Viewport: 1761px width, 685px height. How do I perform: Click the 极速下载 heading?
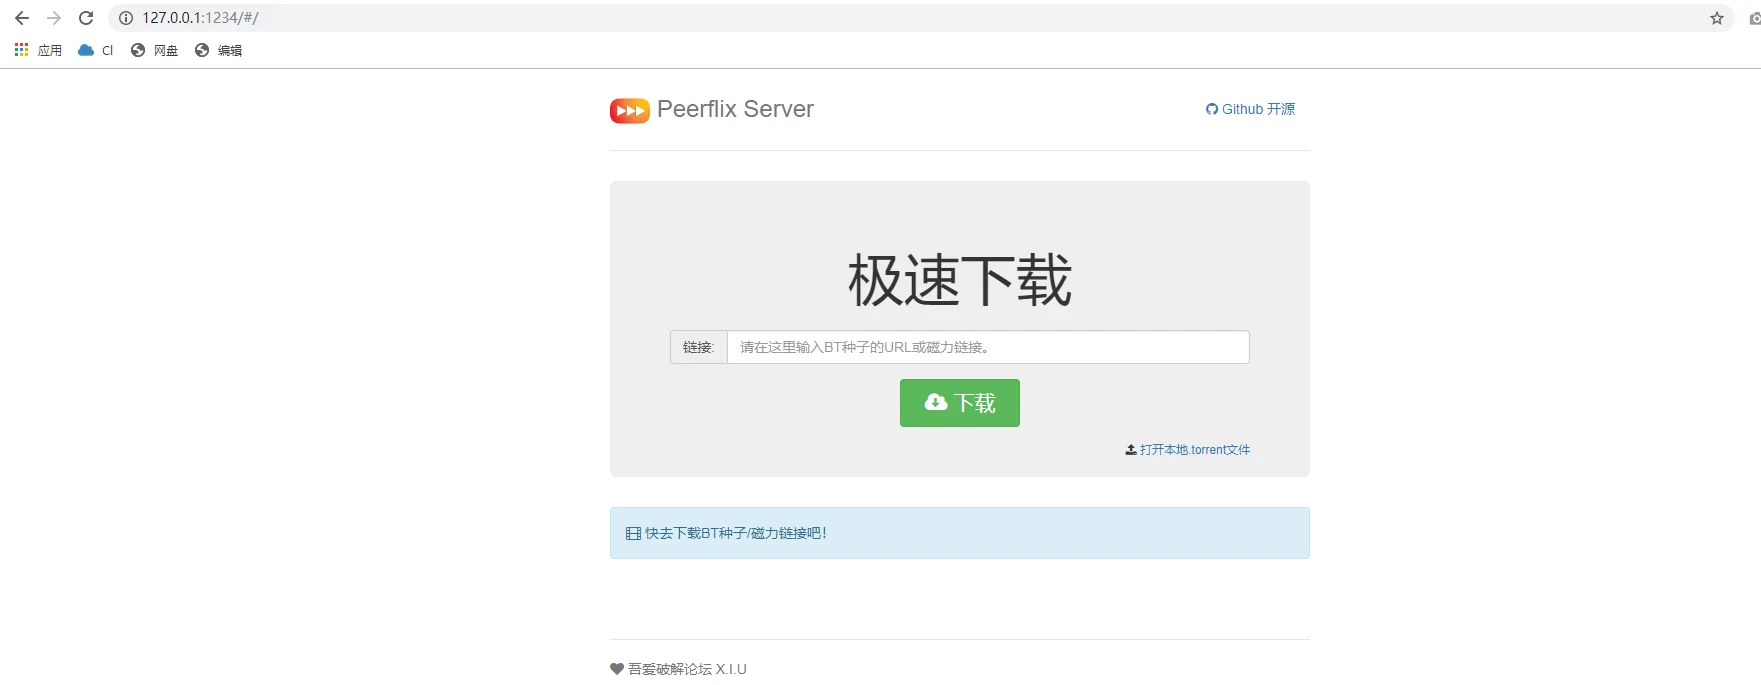[x=960, y=280]
